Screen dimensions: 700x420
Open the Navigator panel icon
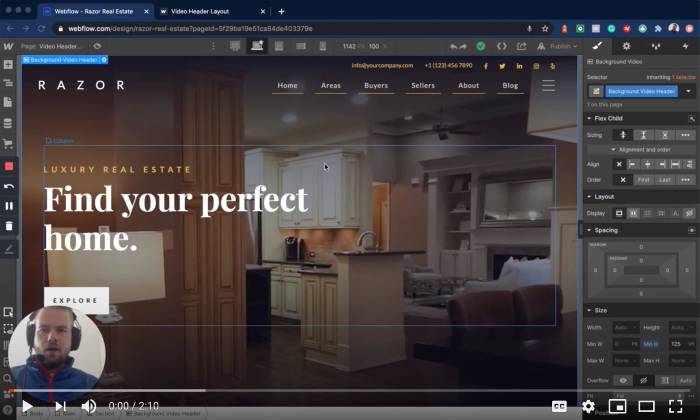click(x=8, y=83)
